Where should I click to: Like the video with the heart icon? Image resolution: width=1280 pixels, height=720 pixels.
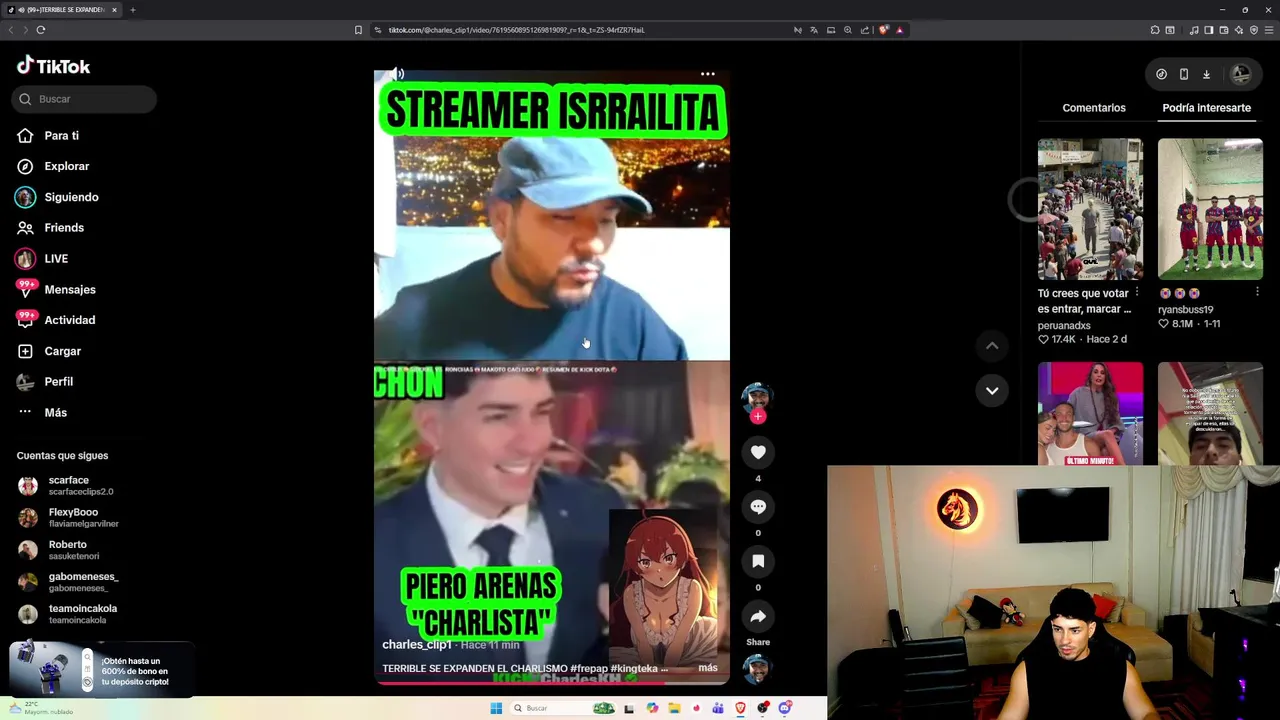pos(758,453)
